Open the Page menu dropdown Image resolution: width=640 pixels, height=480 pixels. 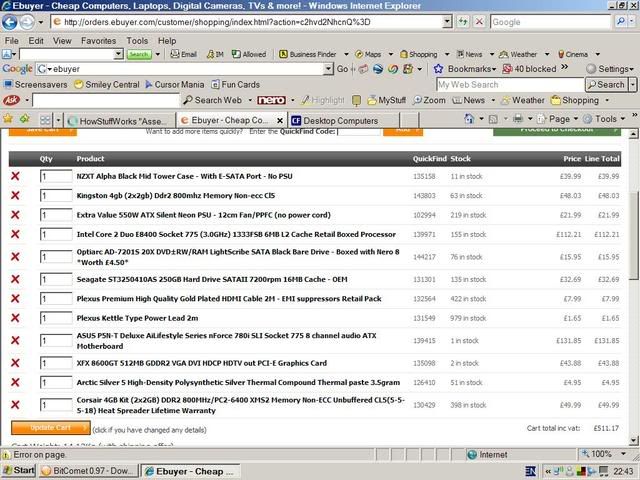point(557,119)
